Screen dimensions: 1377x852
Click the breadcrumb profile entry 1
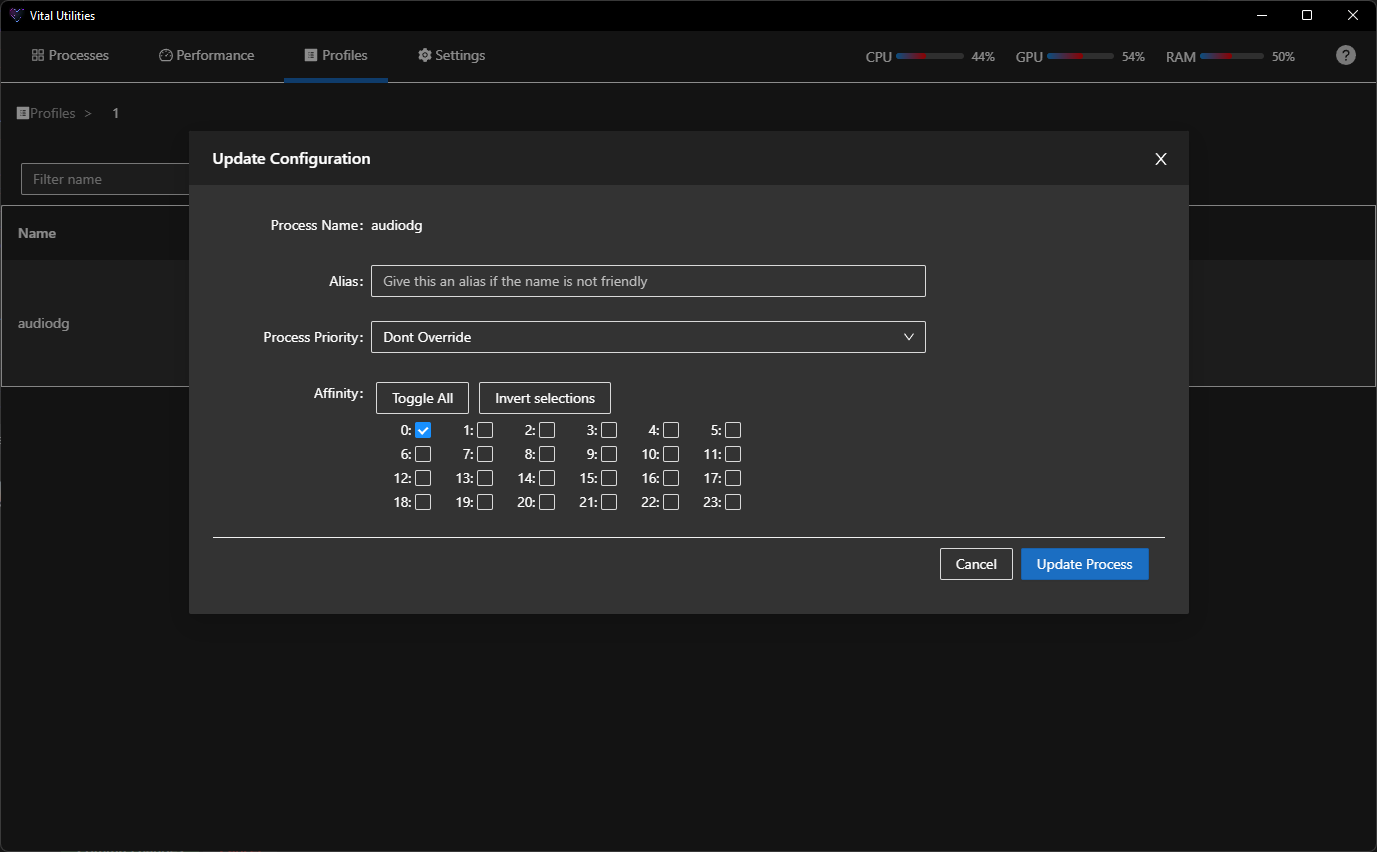point(115,113)
